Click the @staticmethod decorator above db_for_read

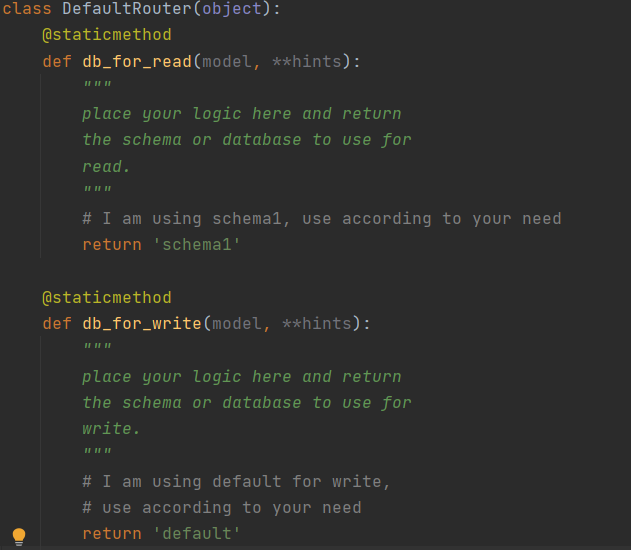coord(106,35)
